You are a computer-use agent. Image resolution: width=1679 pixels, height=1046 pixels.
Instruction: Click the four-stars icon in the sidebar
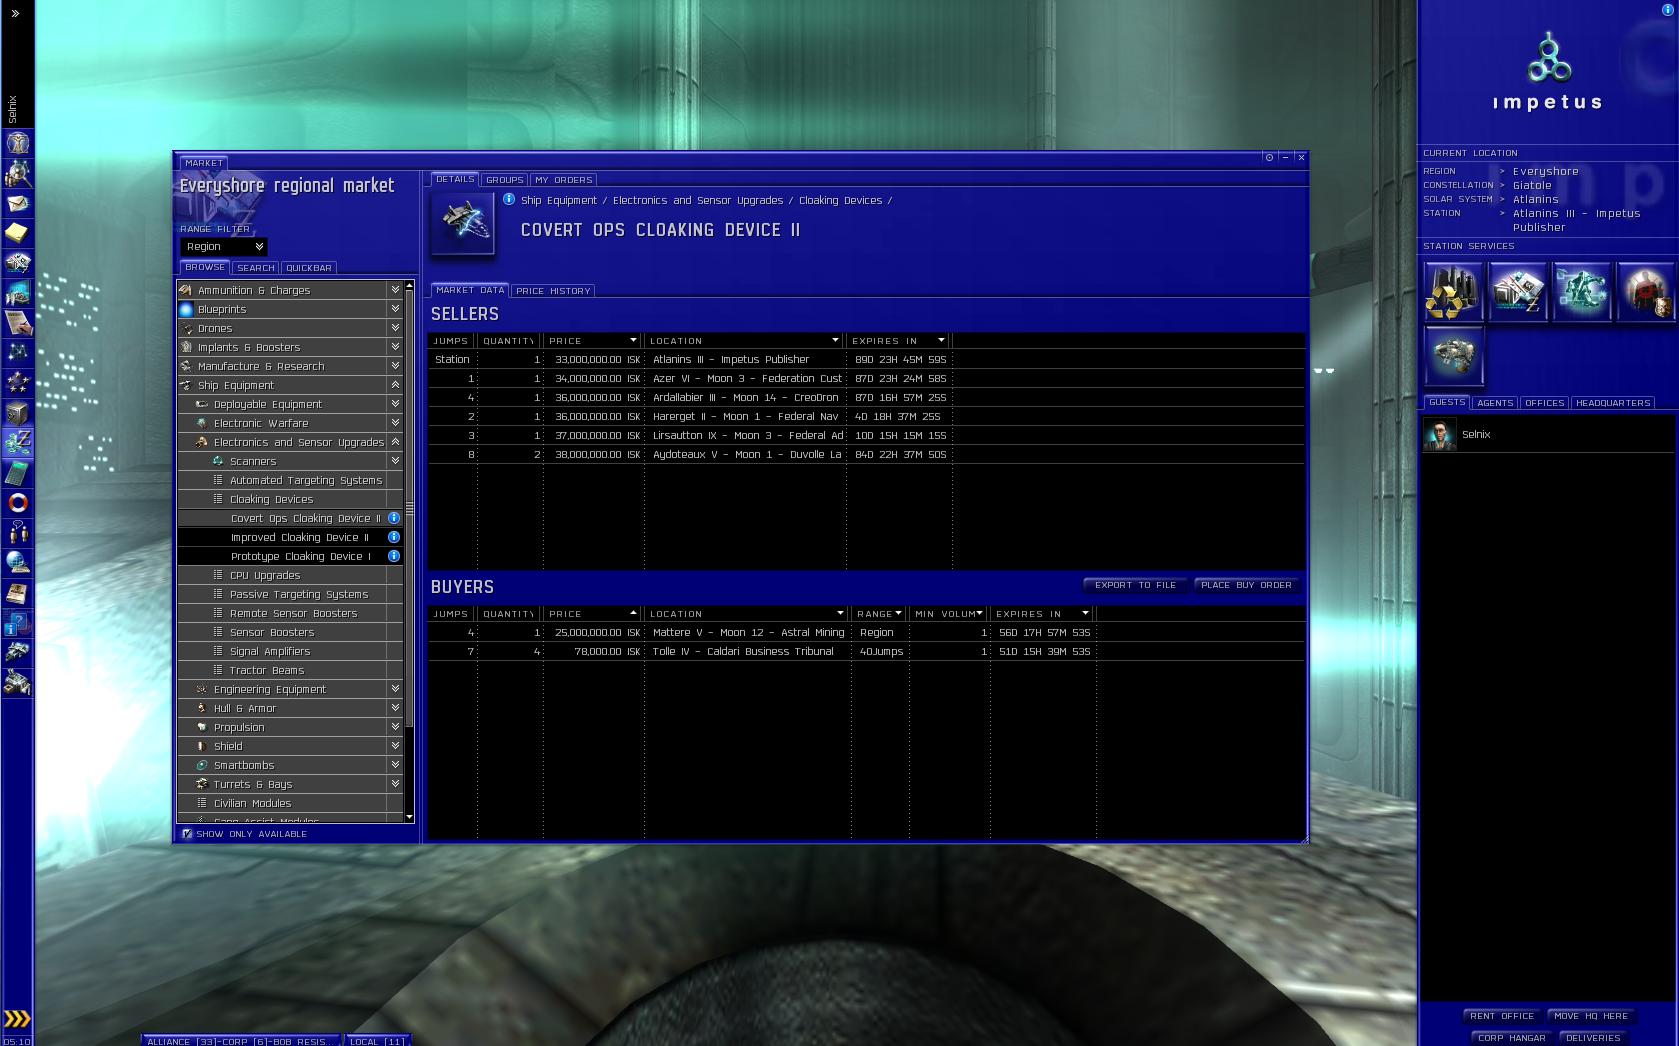pos(18,382)
